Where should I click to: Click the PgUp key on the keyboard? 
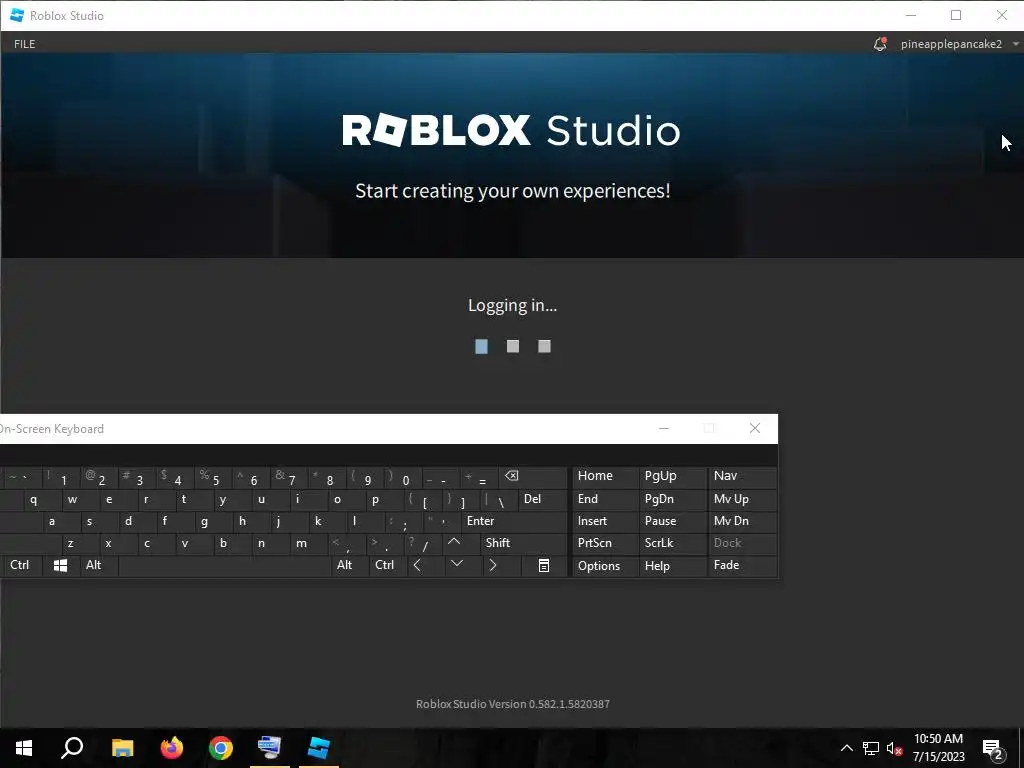click(x=673, y=476)
